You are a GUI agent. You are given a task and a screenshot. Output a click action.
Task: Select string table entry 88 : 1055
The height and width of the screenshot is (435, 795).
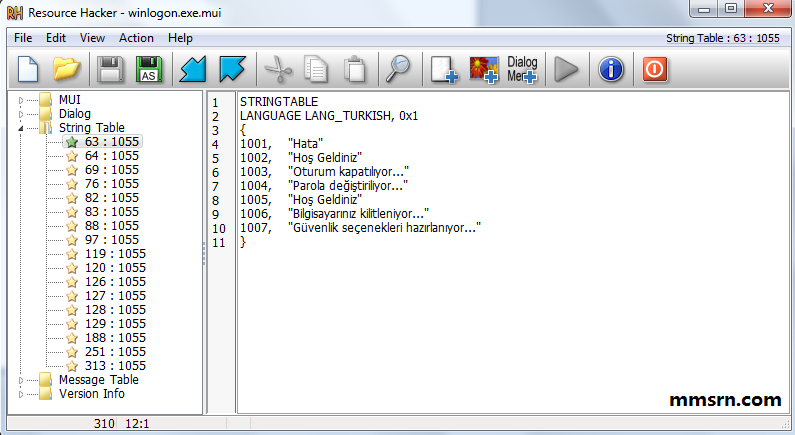point(112,226)
